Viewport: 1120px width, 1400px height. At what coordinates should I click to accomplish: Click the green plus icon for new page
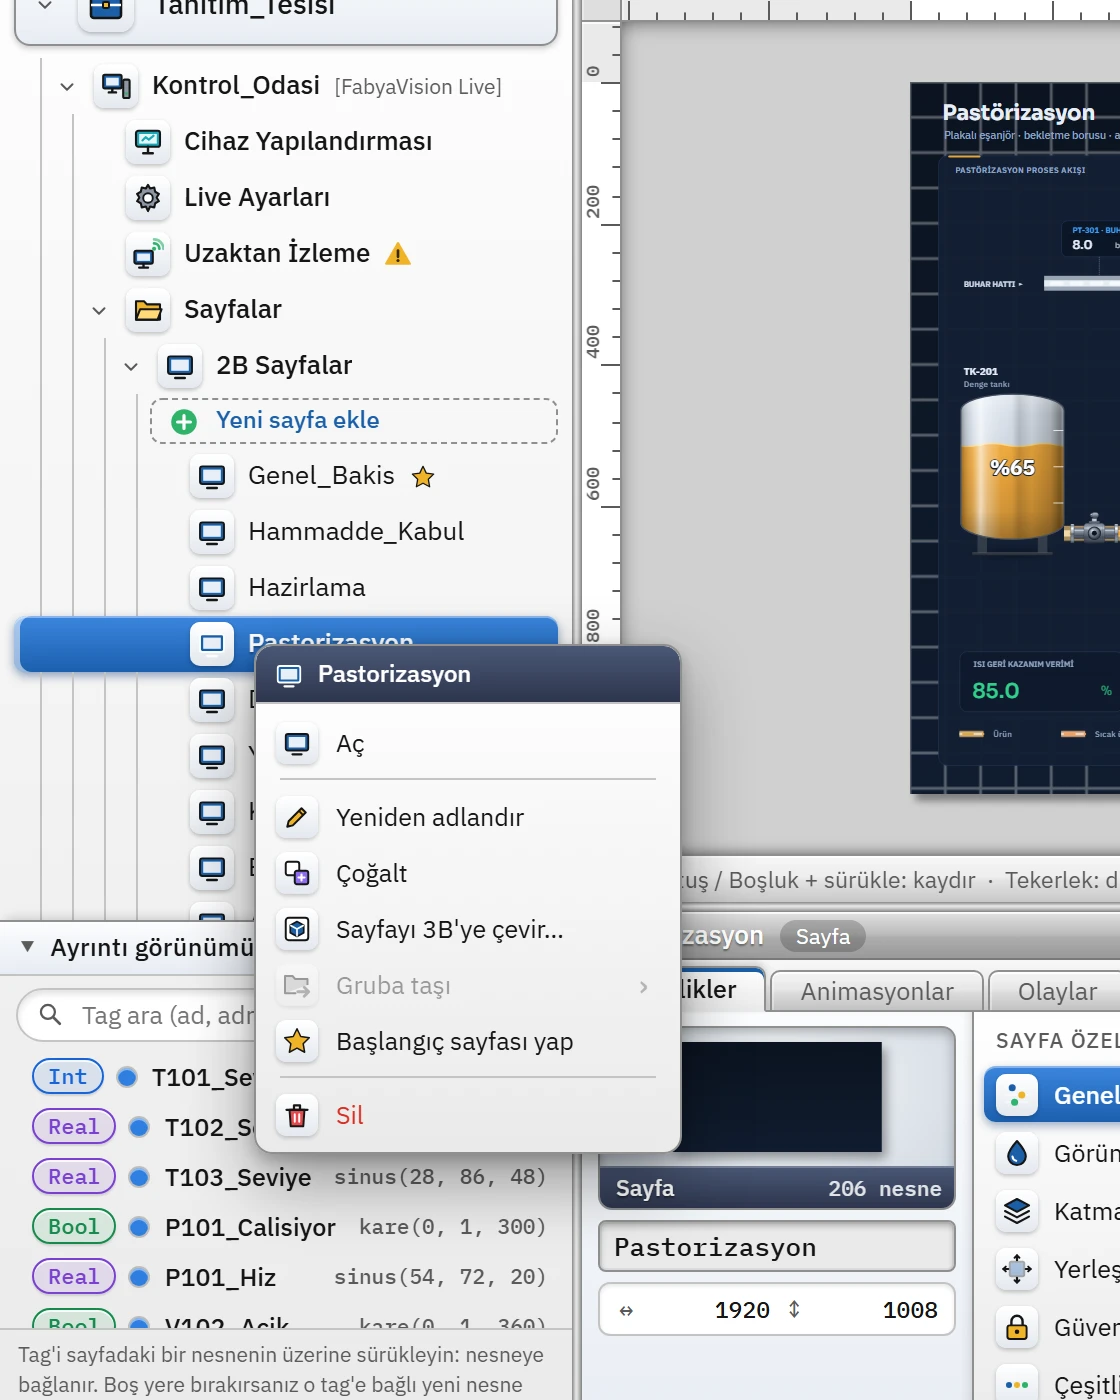(x=184, y=421)
